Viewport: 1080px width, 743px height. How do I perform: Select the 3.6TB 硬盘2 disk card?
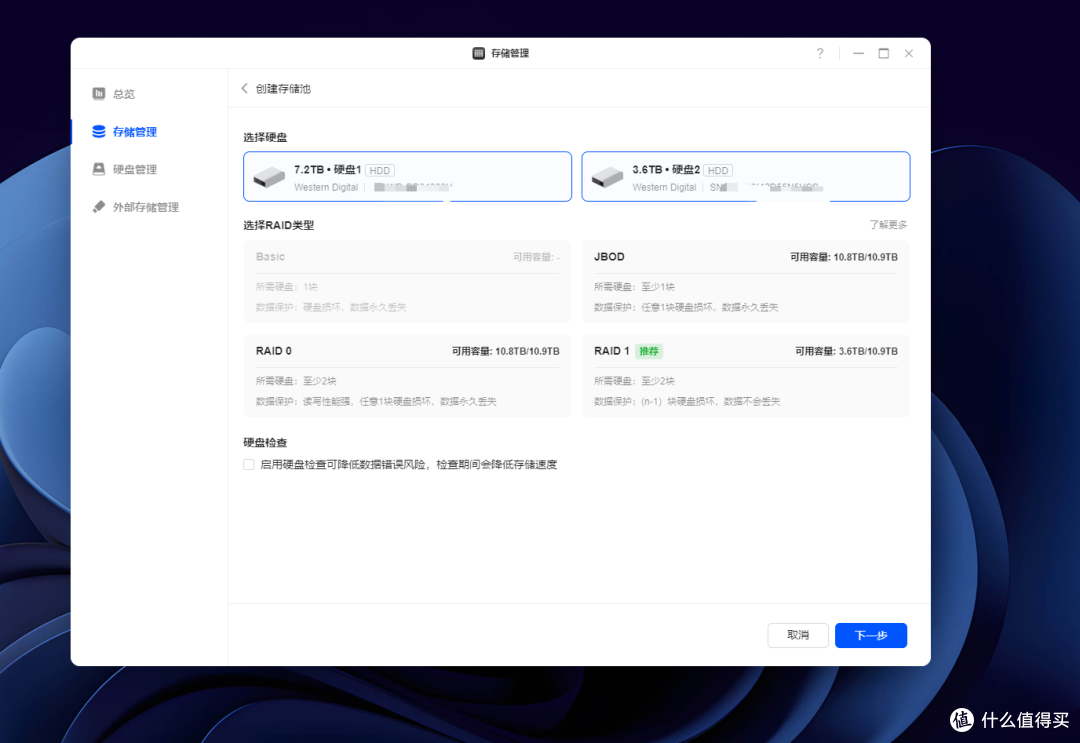tap(746, 177)
